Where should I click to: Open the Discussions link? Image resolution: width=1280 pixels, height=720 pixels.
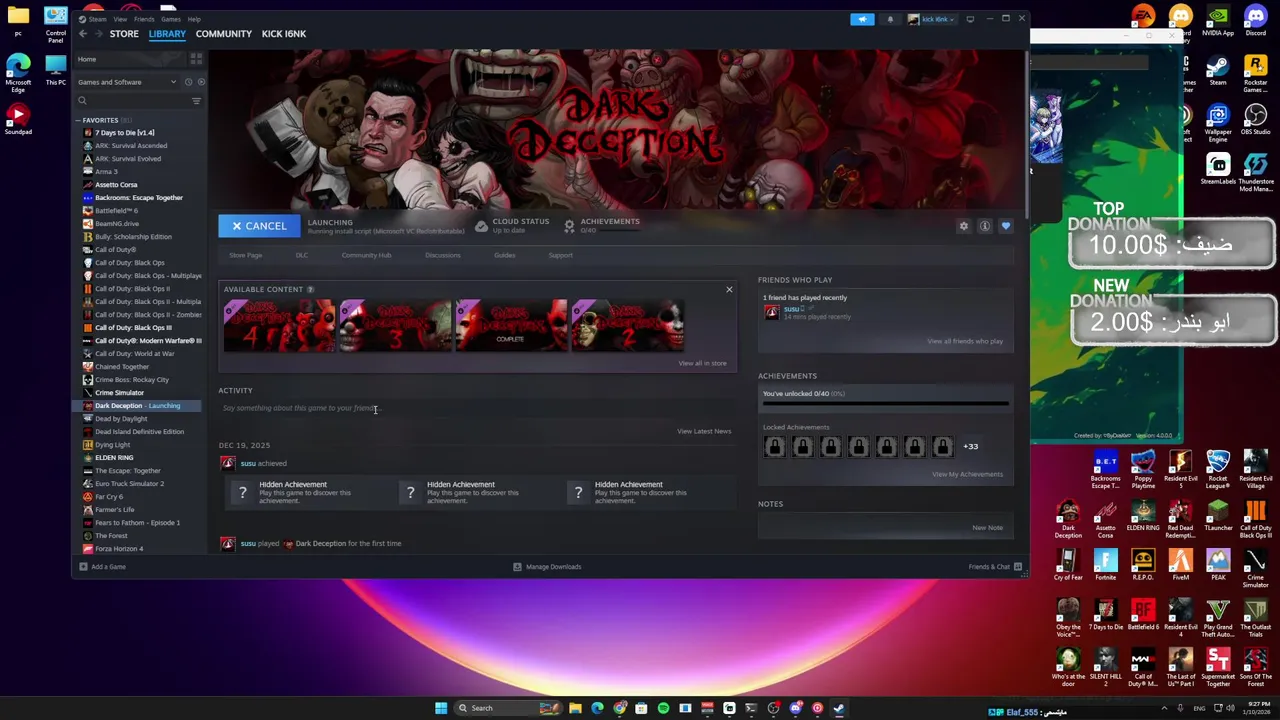(x=443, y=255)
